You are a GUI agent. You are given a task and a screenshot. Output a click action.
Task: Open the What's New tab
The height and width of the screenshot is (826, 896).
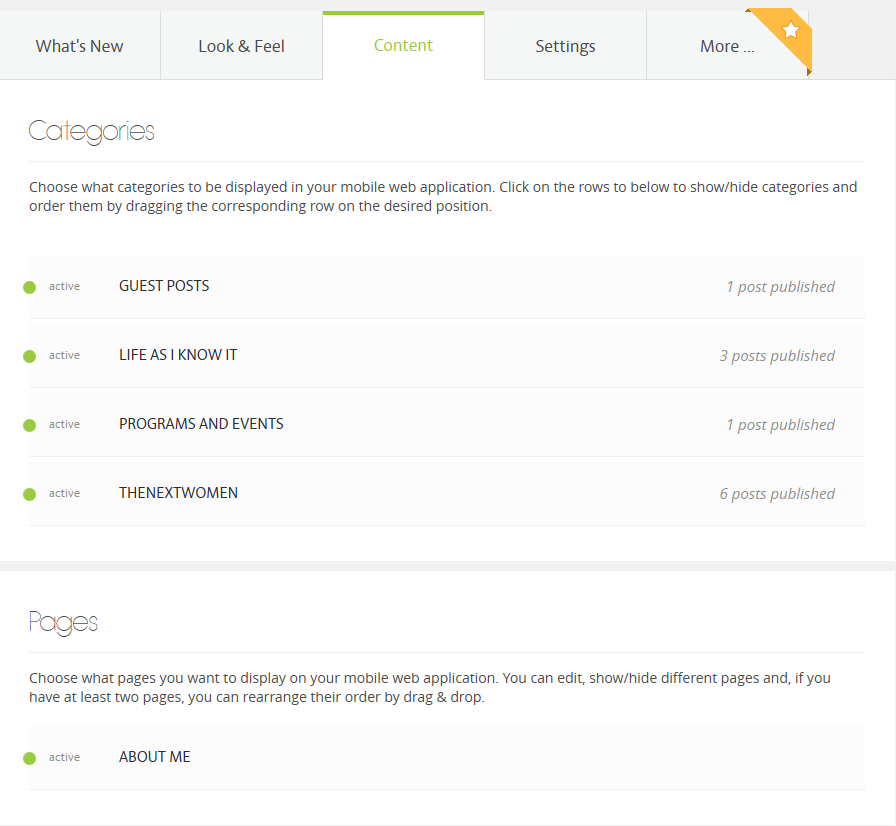point(80,46)
